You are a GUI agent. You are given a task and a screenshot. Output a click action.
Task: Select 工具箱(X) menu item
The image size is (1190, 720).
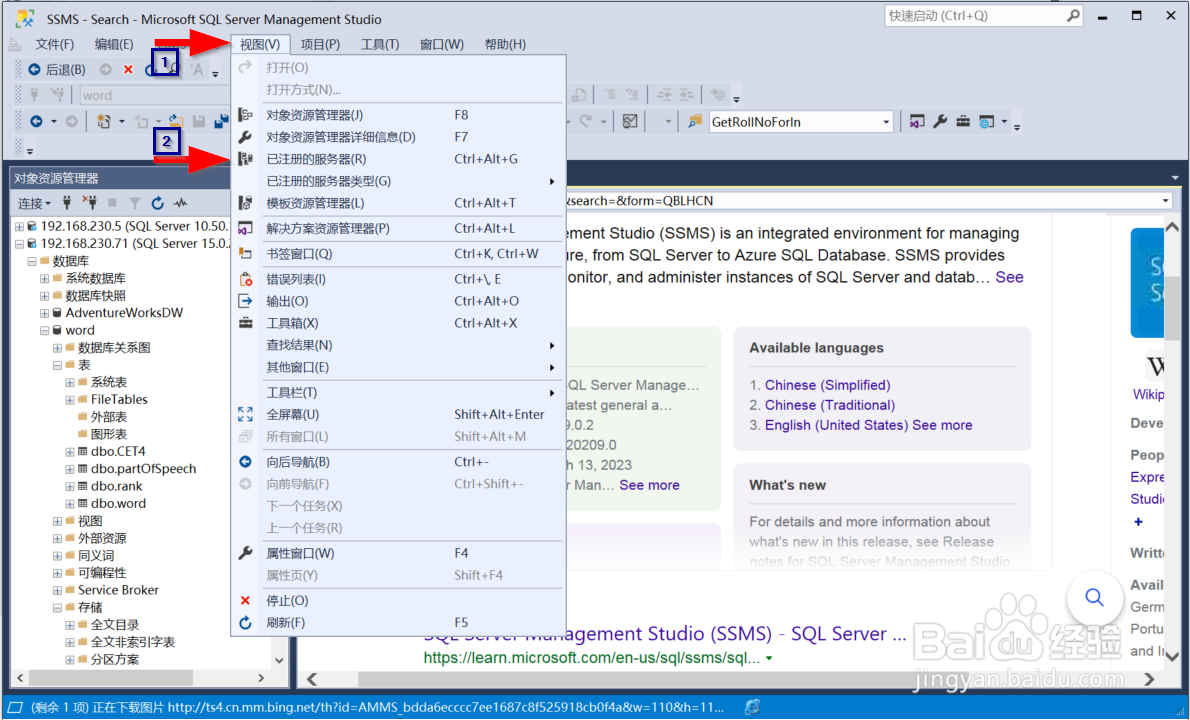[x=398, y=323]
